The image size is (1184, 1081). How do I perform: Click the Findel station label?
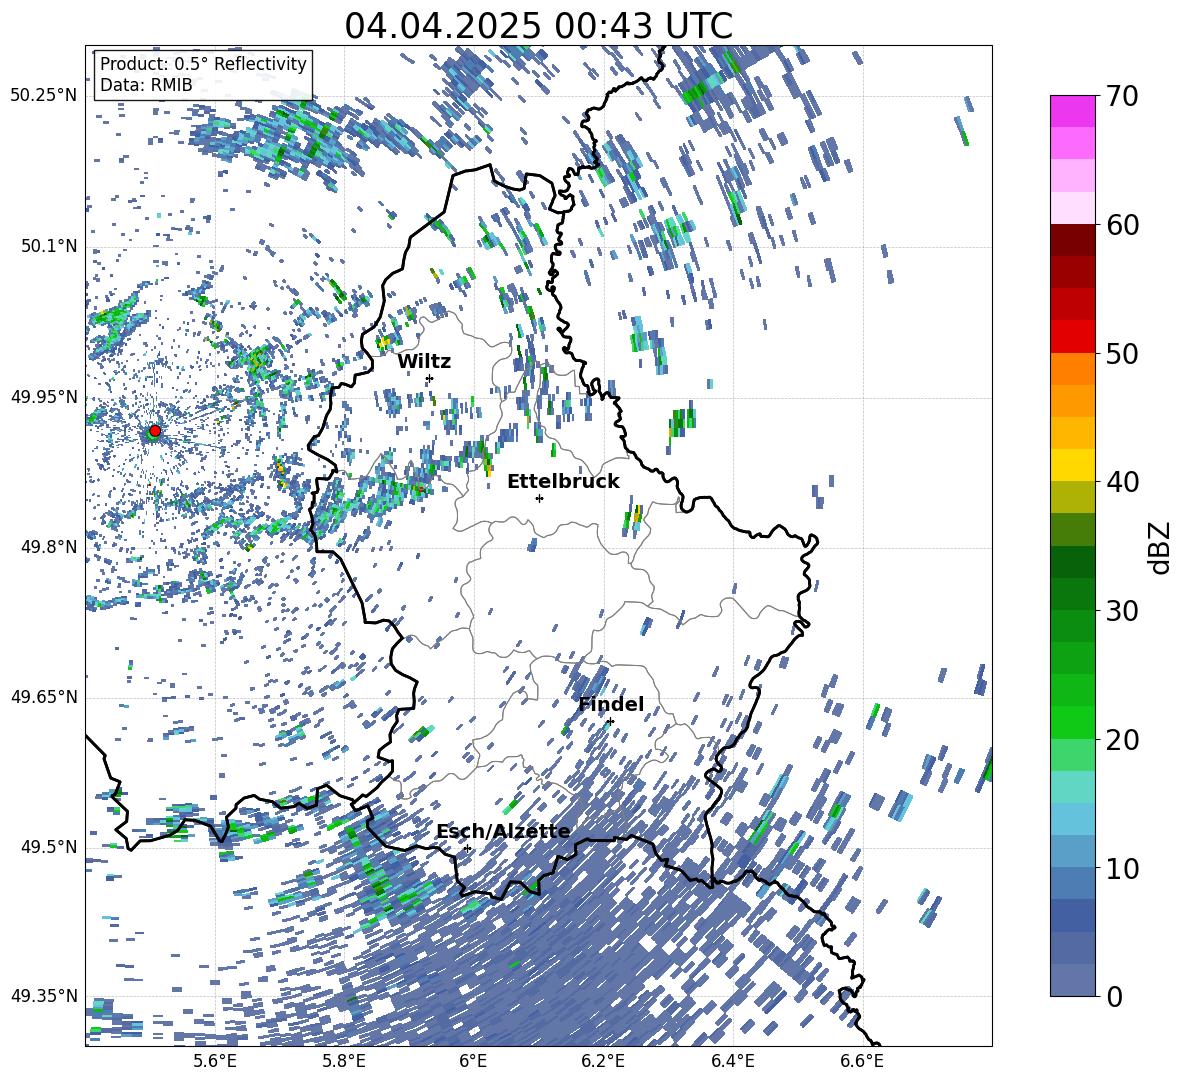click(611, 704)
